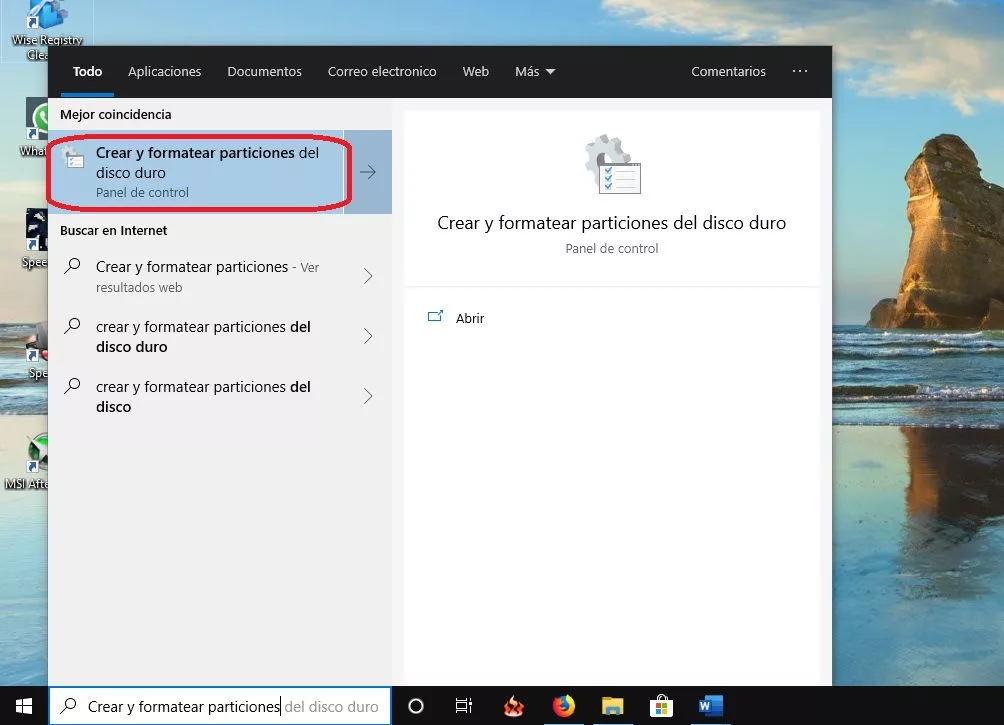Open Microsoft Store from the taskbar
Viewport: 1004px width, 725px height.
coord(661,706)
